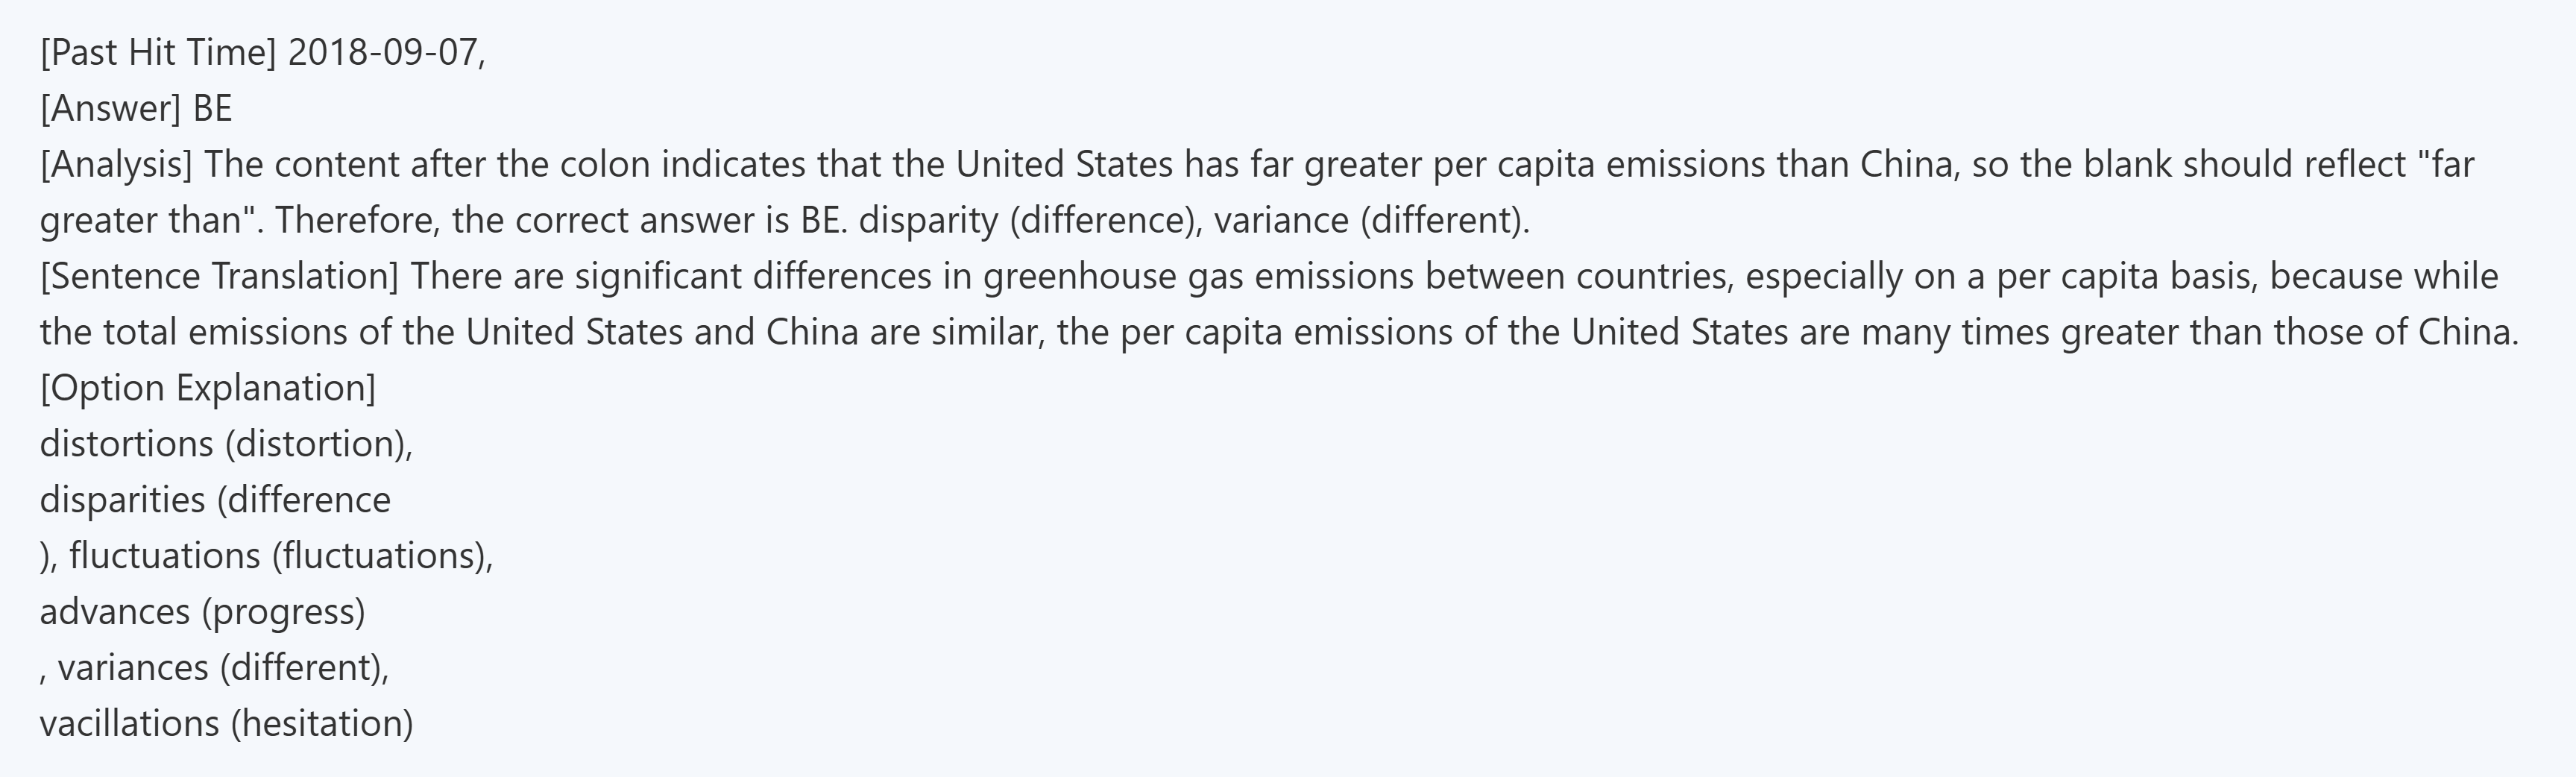The image size is (2576, 777).
Task: Click the word fluctuations in option list
Action: pyautogui.click(x=165, y=556)
